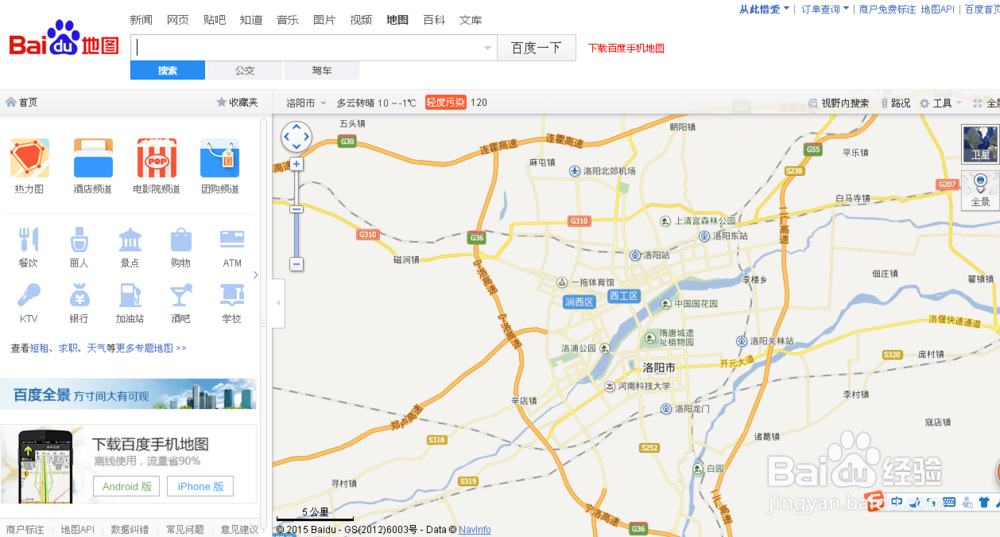Select the 丽人 beauty category icon
Image resolution: width=1000 pixels, height=537 pixels.
[79, 240]
